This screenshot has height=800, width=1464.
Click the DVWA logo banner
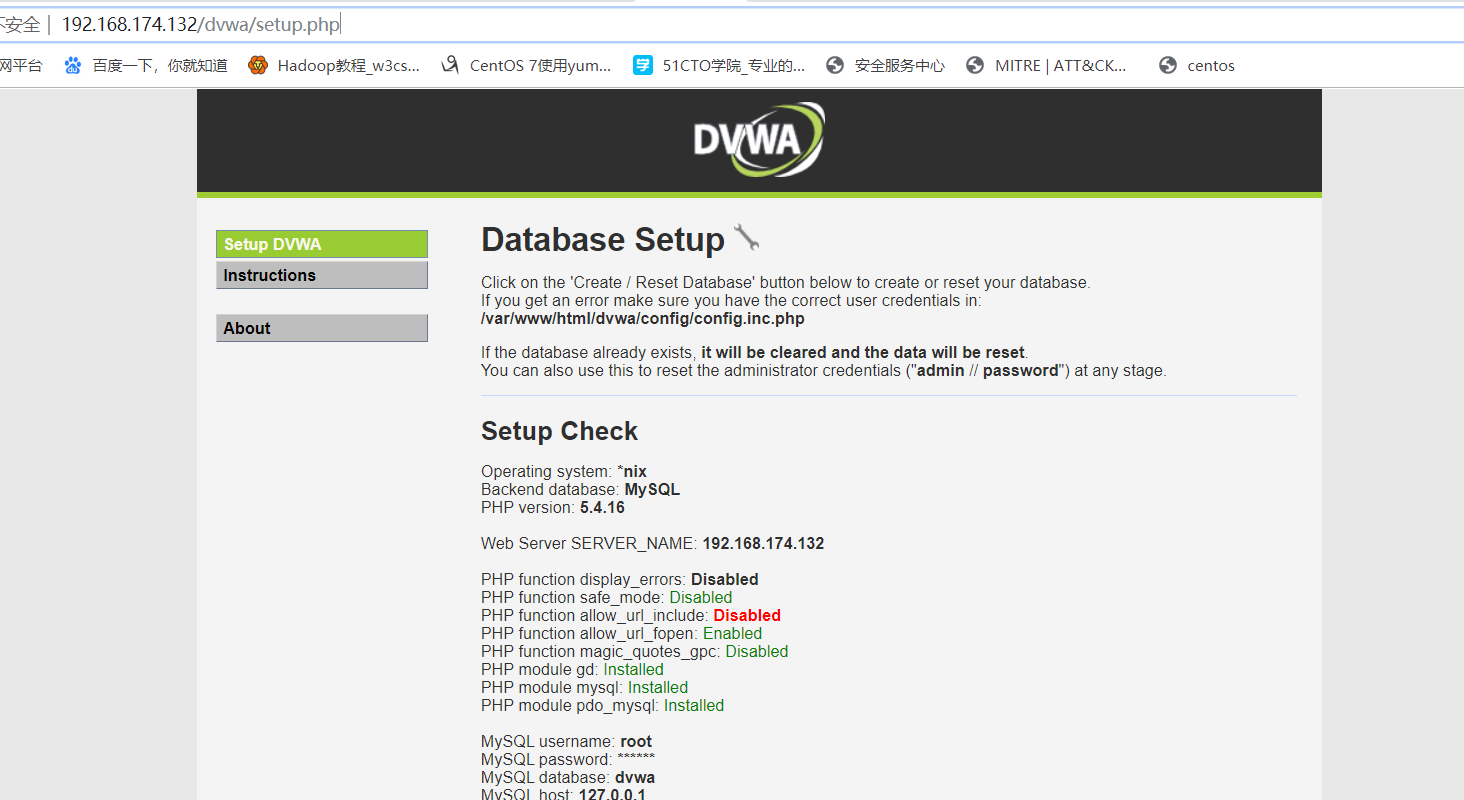click(x=758, y=139)
